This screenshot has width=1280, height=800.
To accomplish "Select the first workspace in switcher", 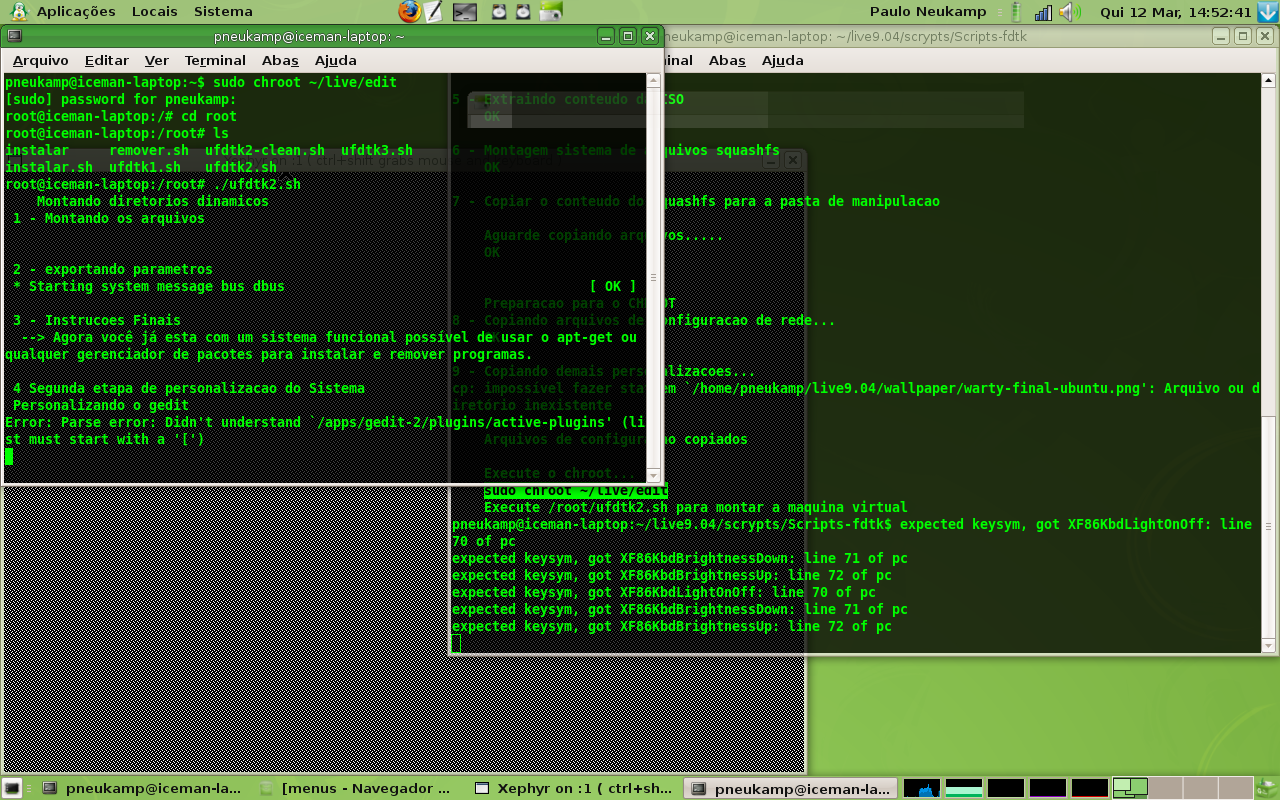I will click(x=1130, y=788).
